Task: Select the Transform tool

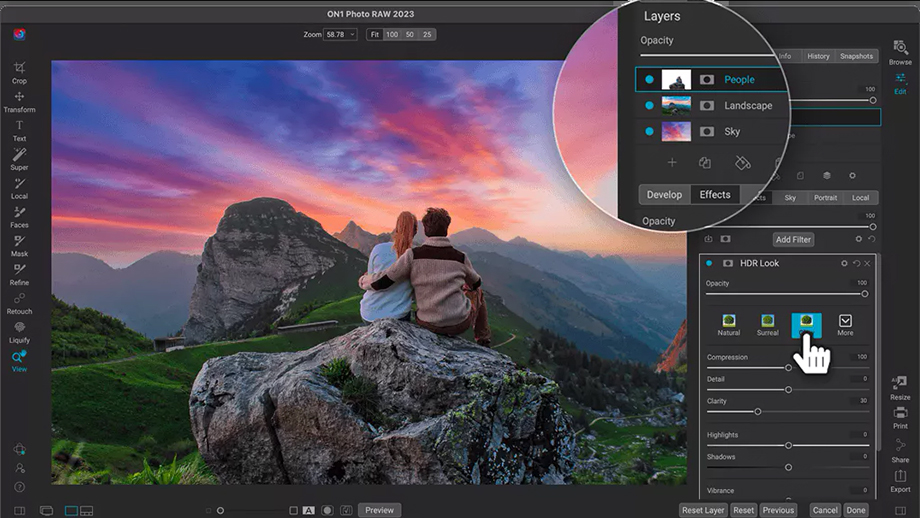Action: click(x=19, y=101)
